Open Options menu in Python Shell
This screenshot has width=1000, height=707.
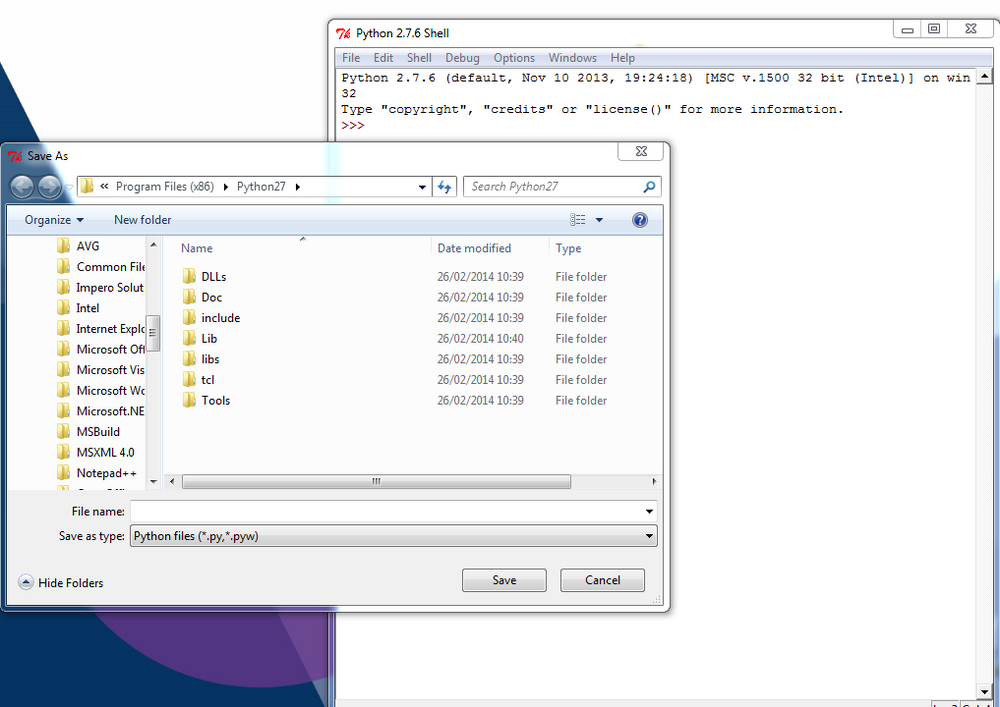[514, 58]
